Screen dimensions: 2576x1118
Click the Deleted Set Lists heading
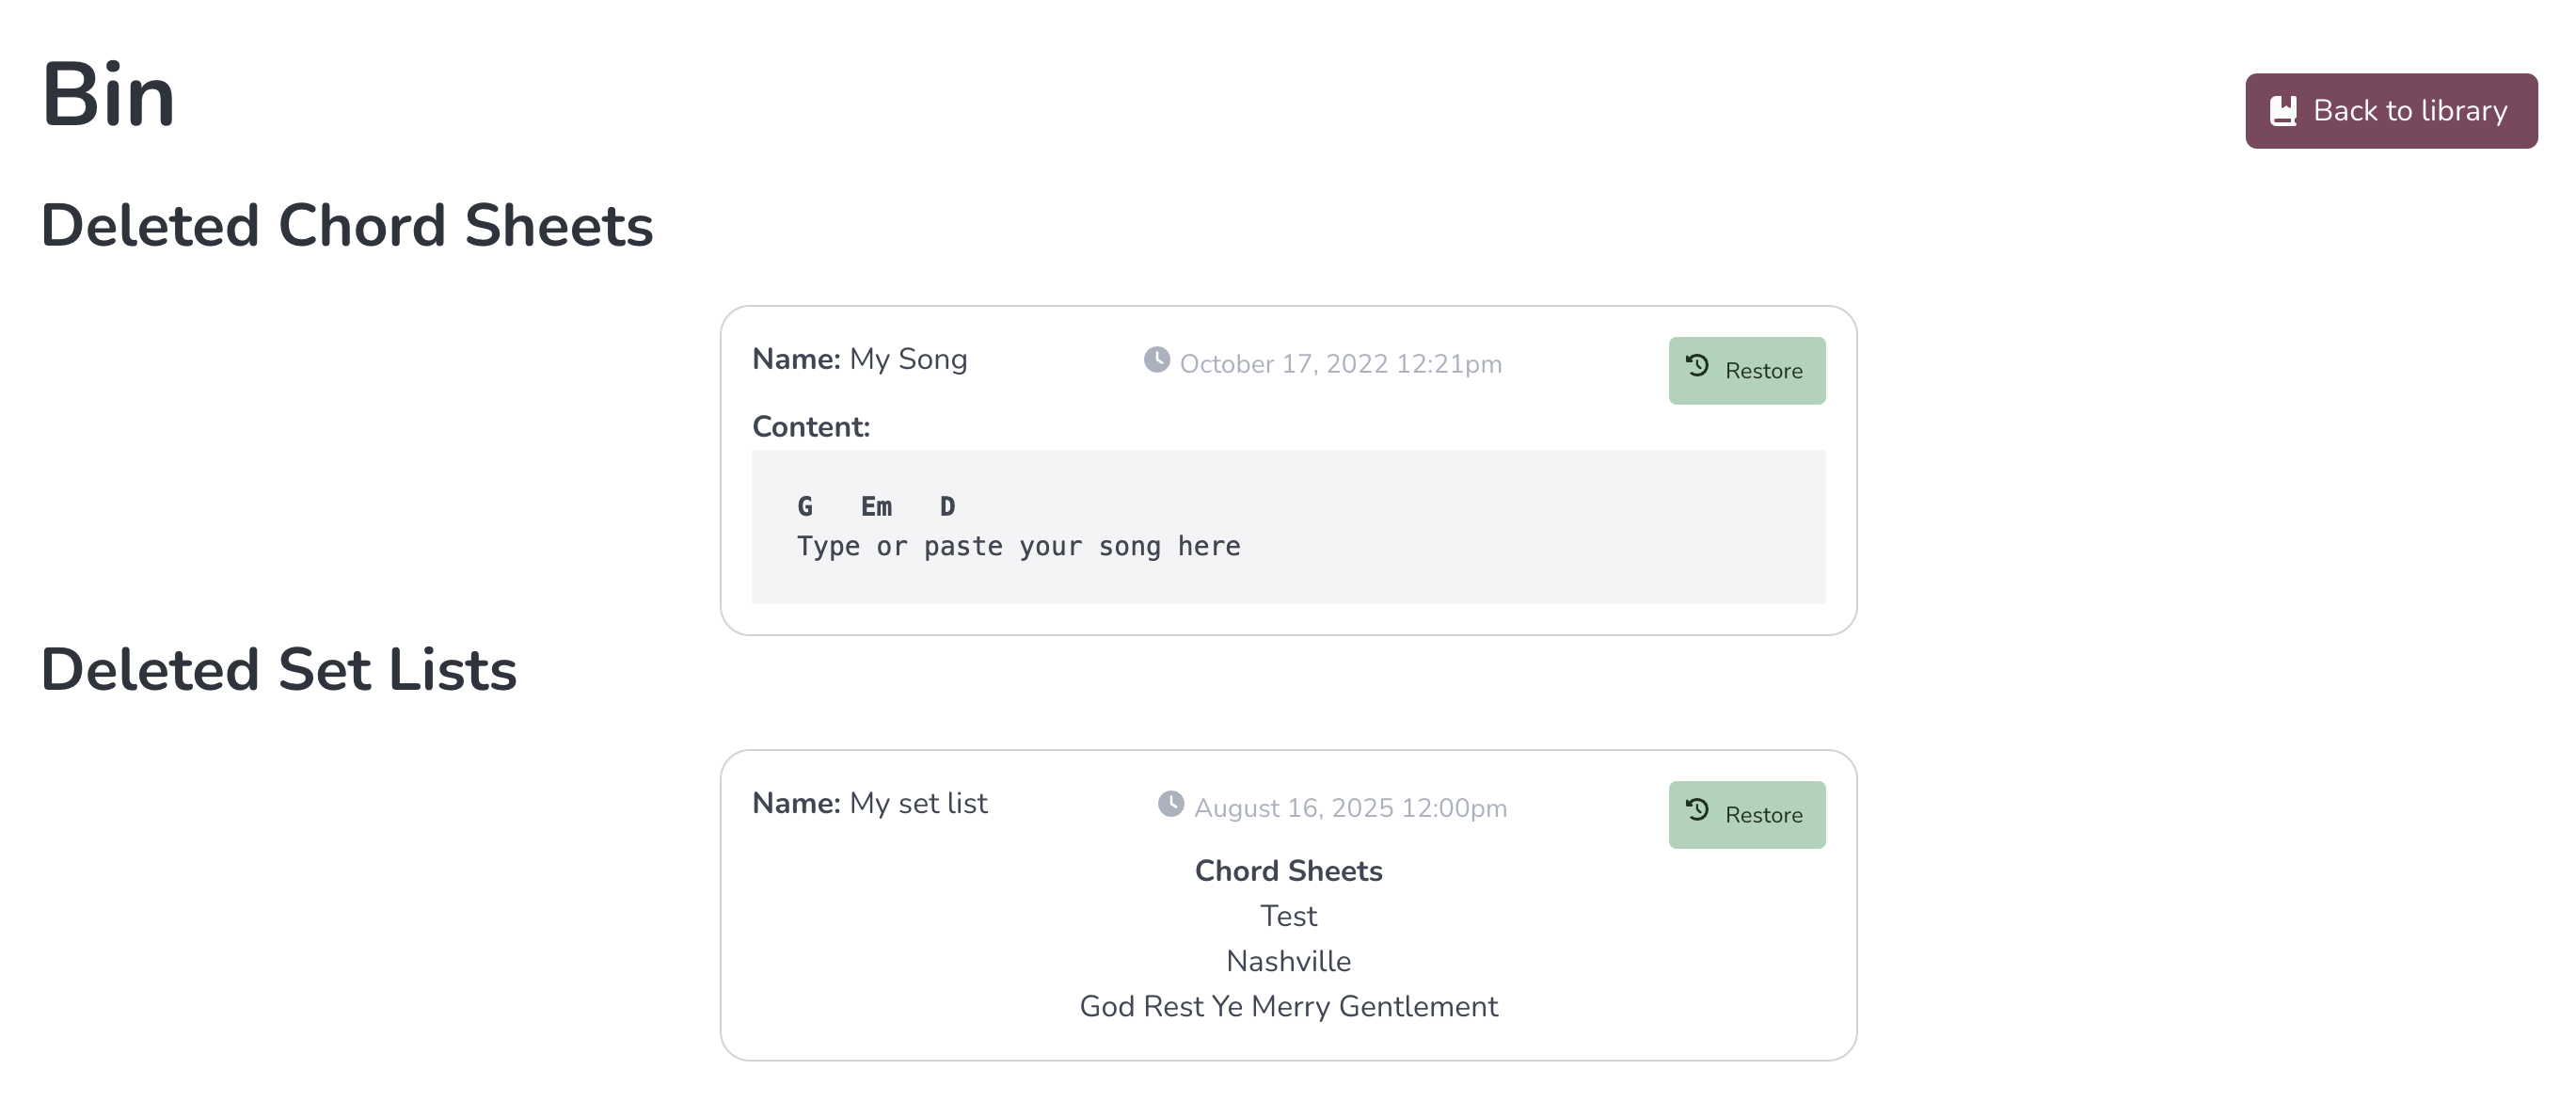pos(279,669)
